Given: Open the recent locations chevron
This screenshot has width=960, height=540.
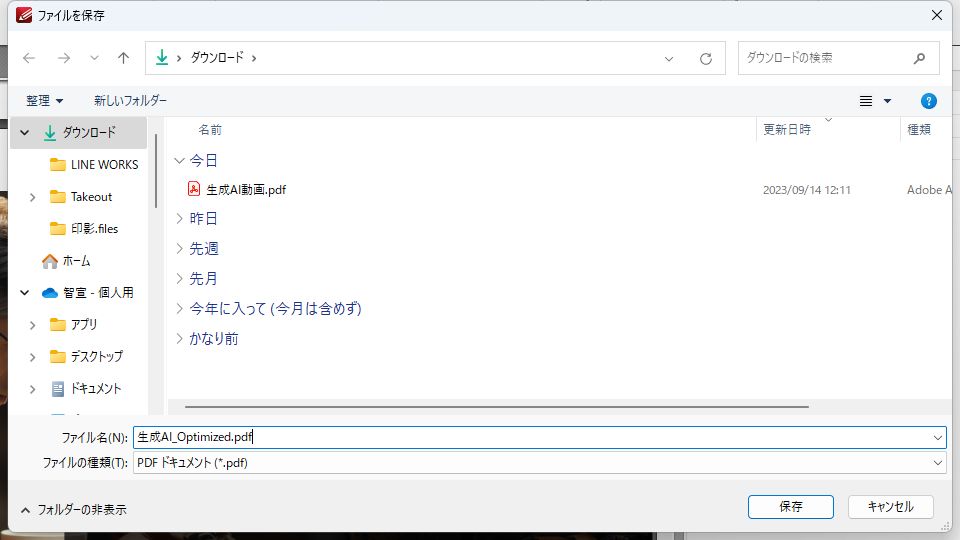Looking at the screenshot, I should point(94,58).
